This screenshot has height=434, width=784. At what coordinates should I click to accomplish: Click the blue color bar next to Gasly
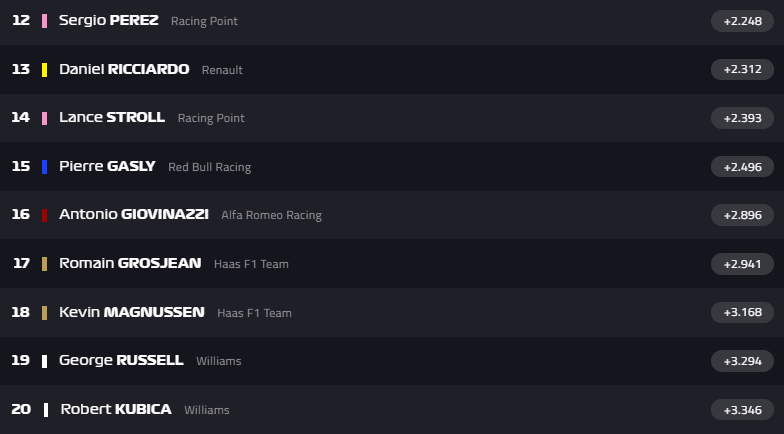pos(45,167)
